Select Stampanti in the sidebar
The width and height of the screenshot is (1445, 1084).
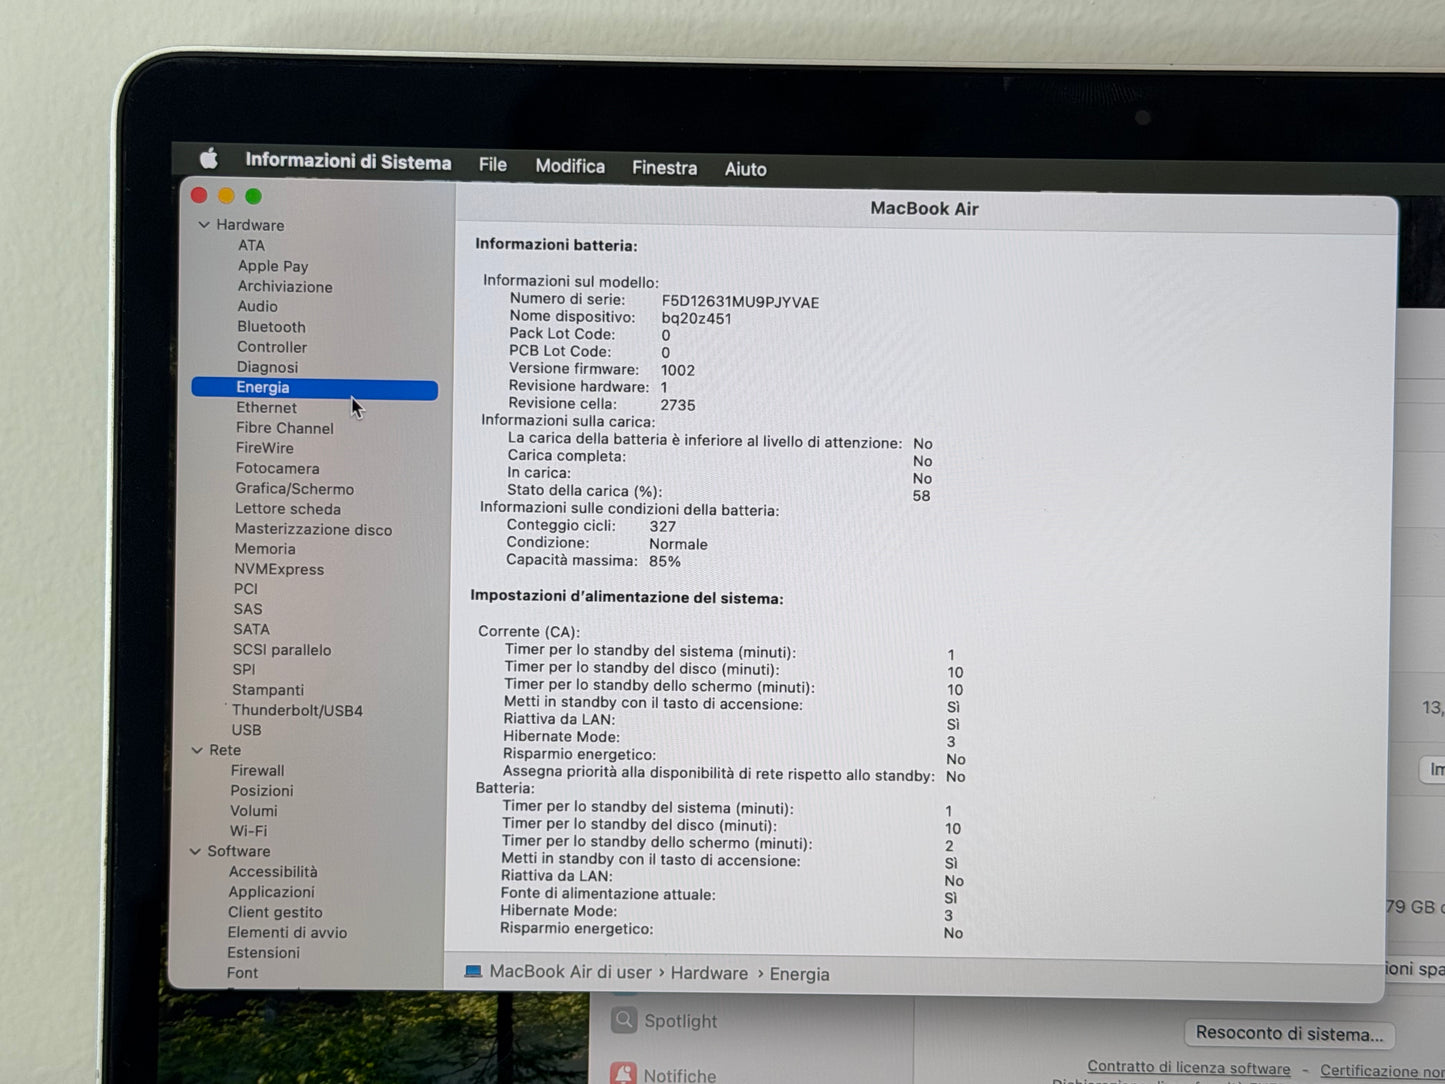267,690
